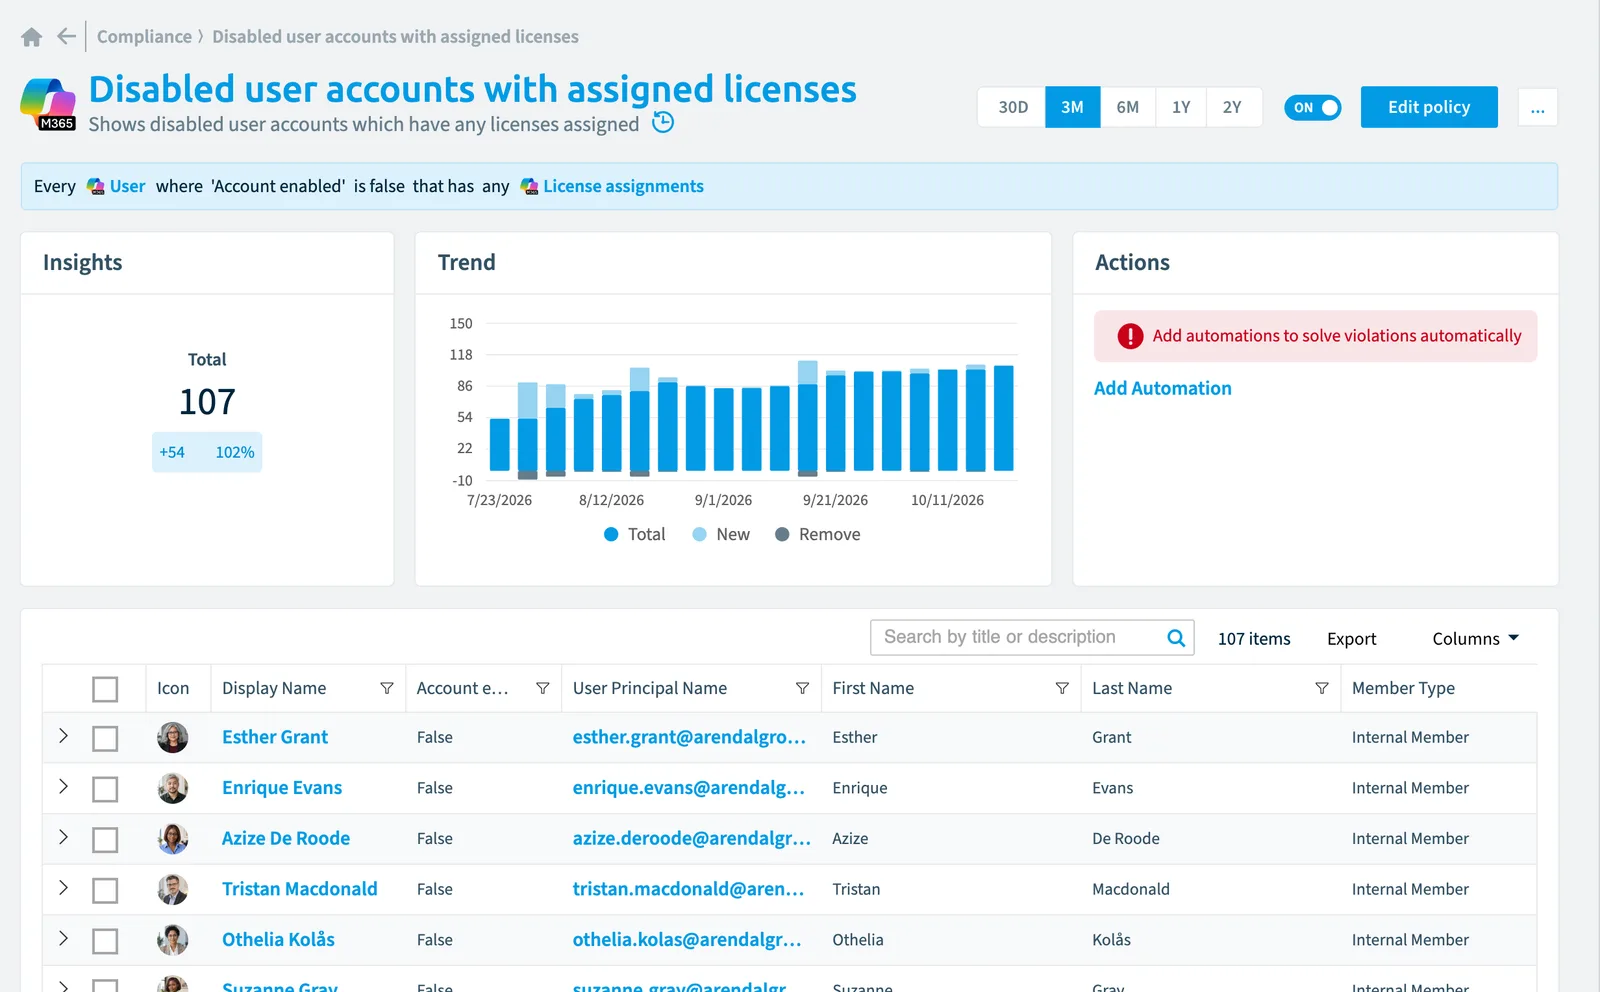Open Esther Grant's display name link
This screenshot has width=1600, height=992.
coord(275,737)
